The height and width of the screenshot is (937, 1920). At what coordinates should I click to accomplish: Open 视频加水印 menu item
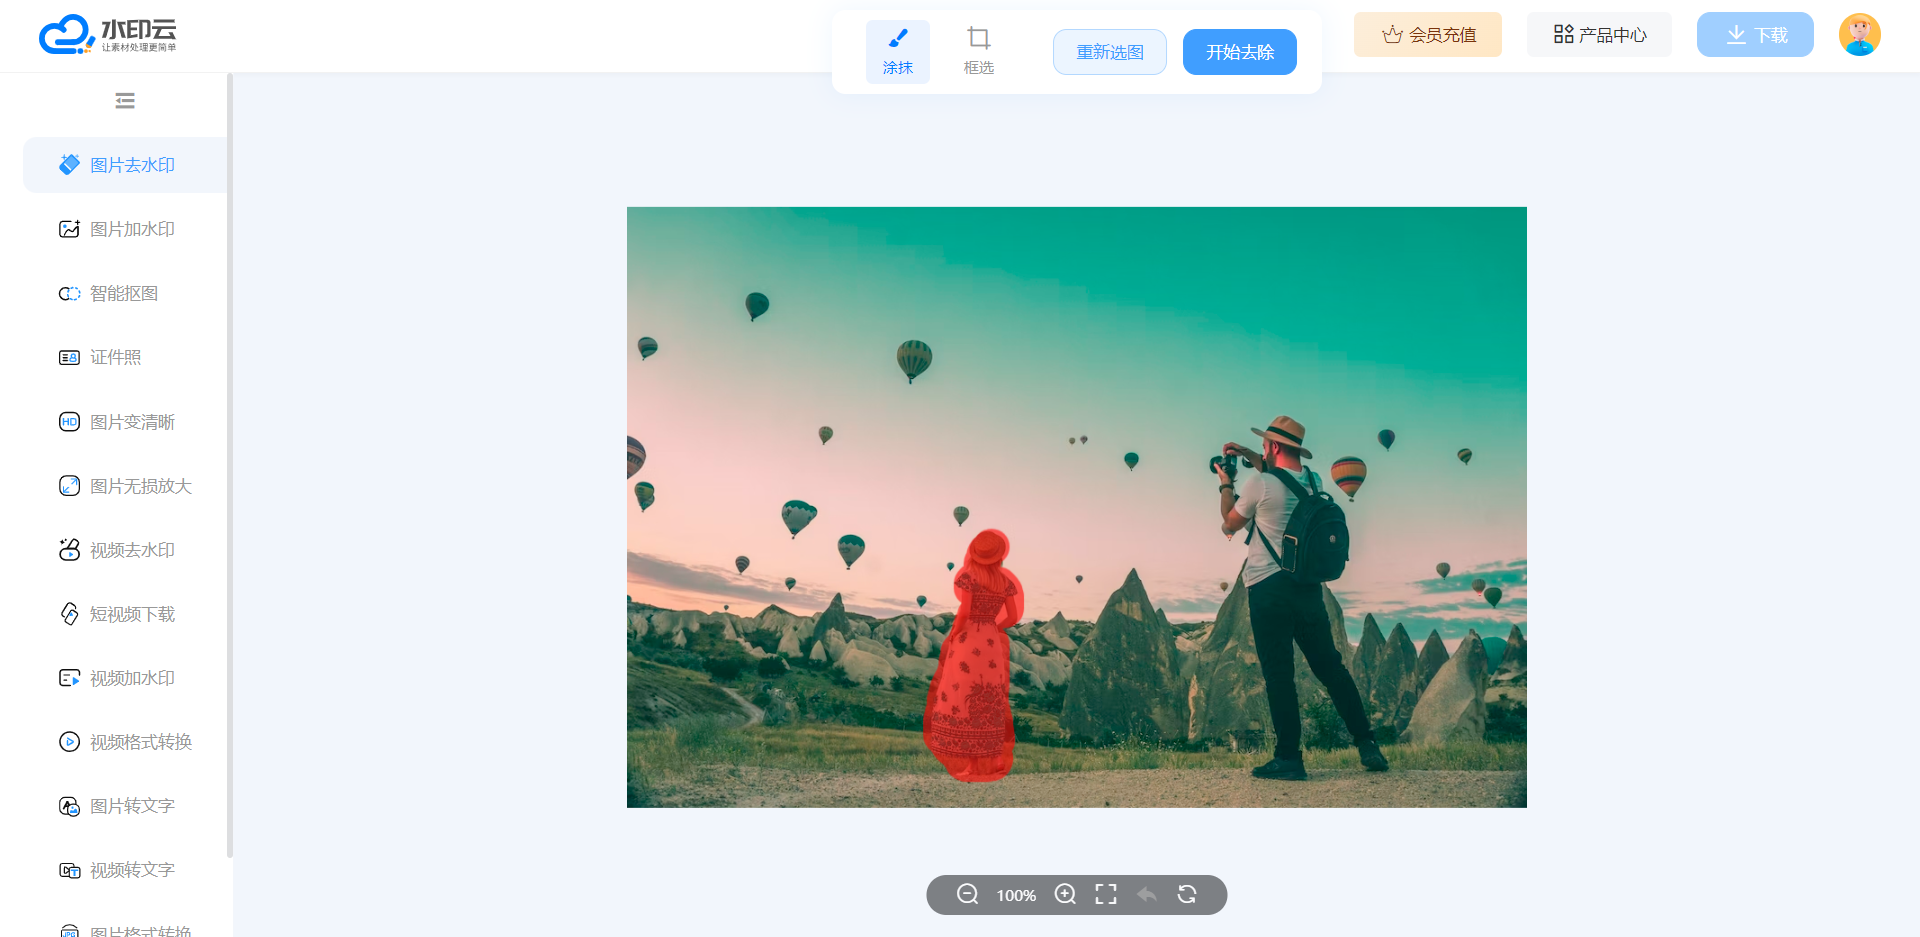(x=125, y=678)
